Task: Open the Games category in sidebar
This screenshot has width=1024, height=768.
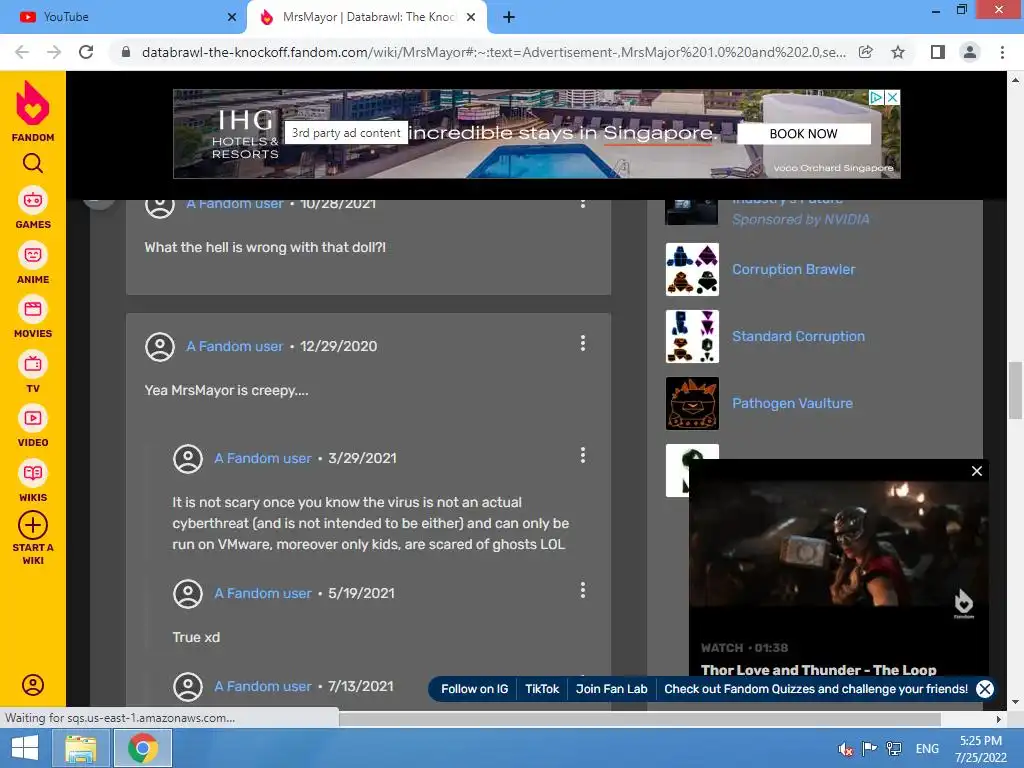Action: 33,208
